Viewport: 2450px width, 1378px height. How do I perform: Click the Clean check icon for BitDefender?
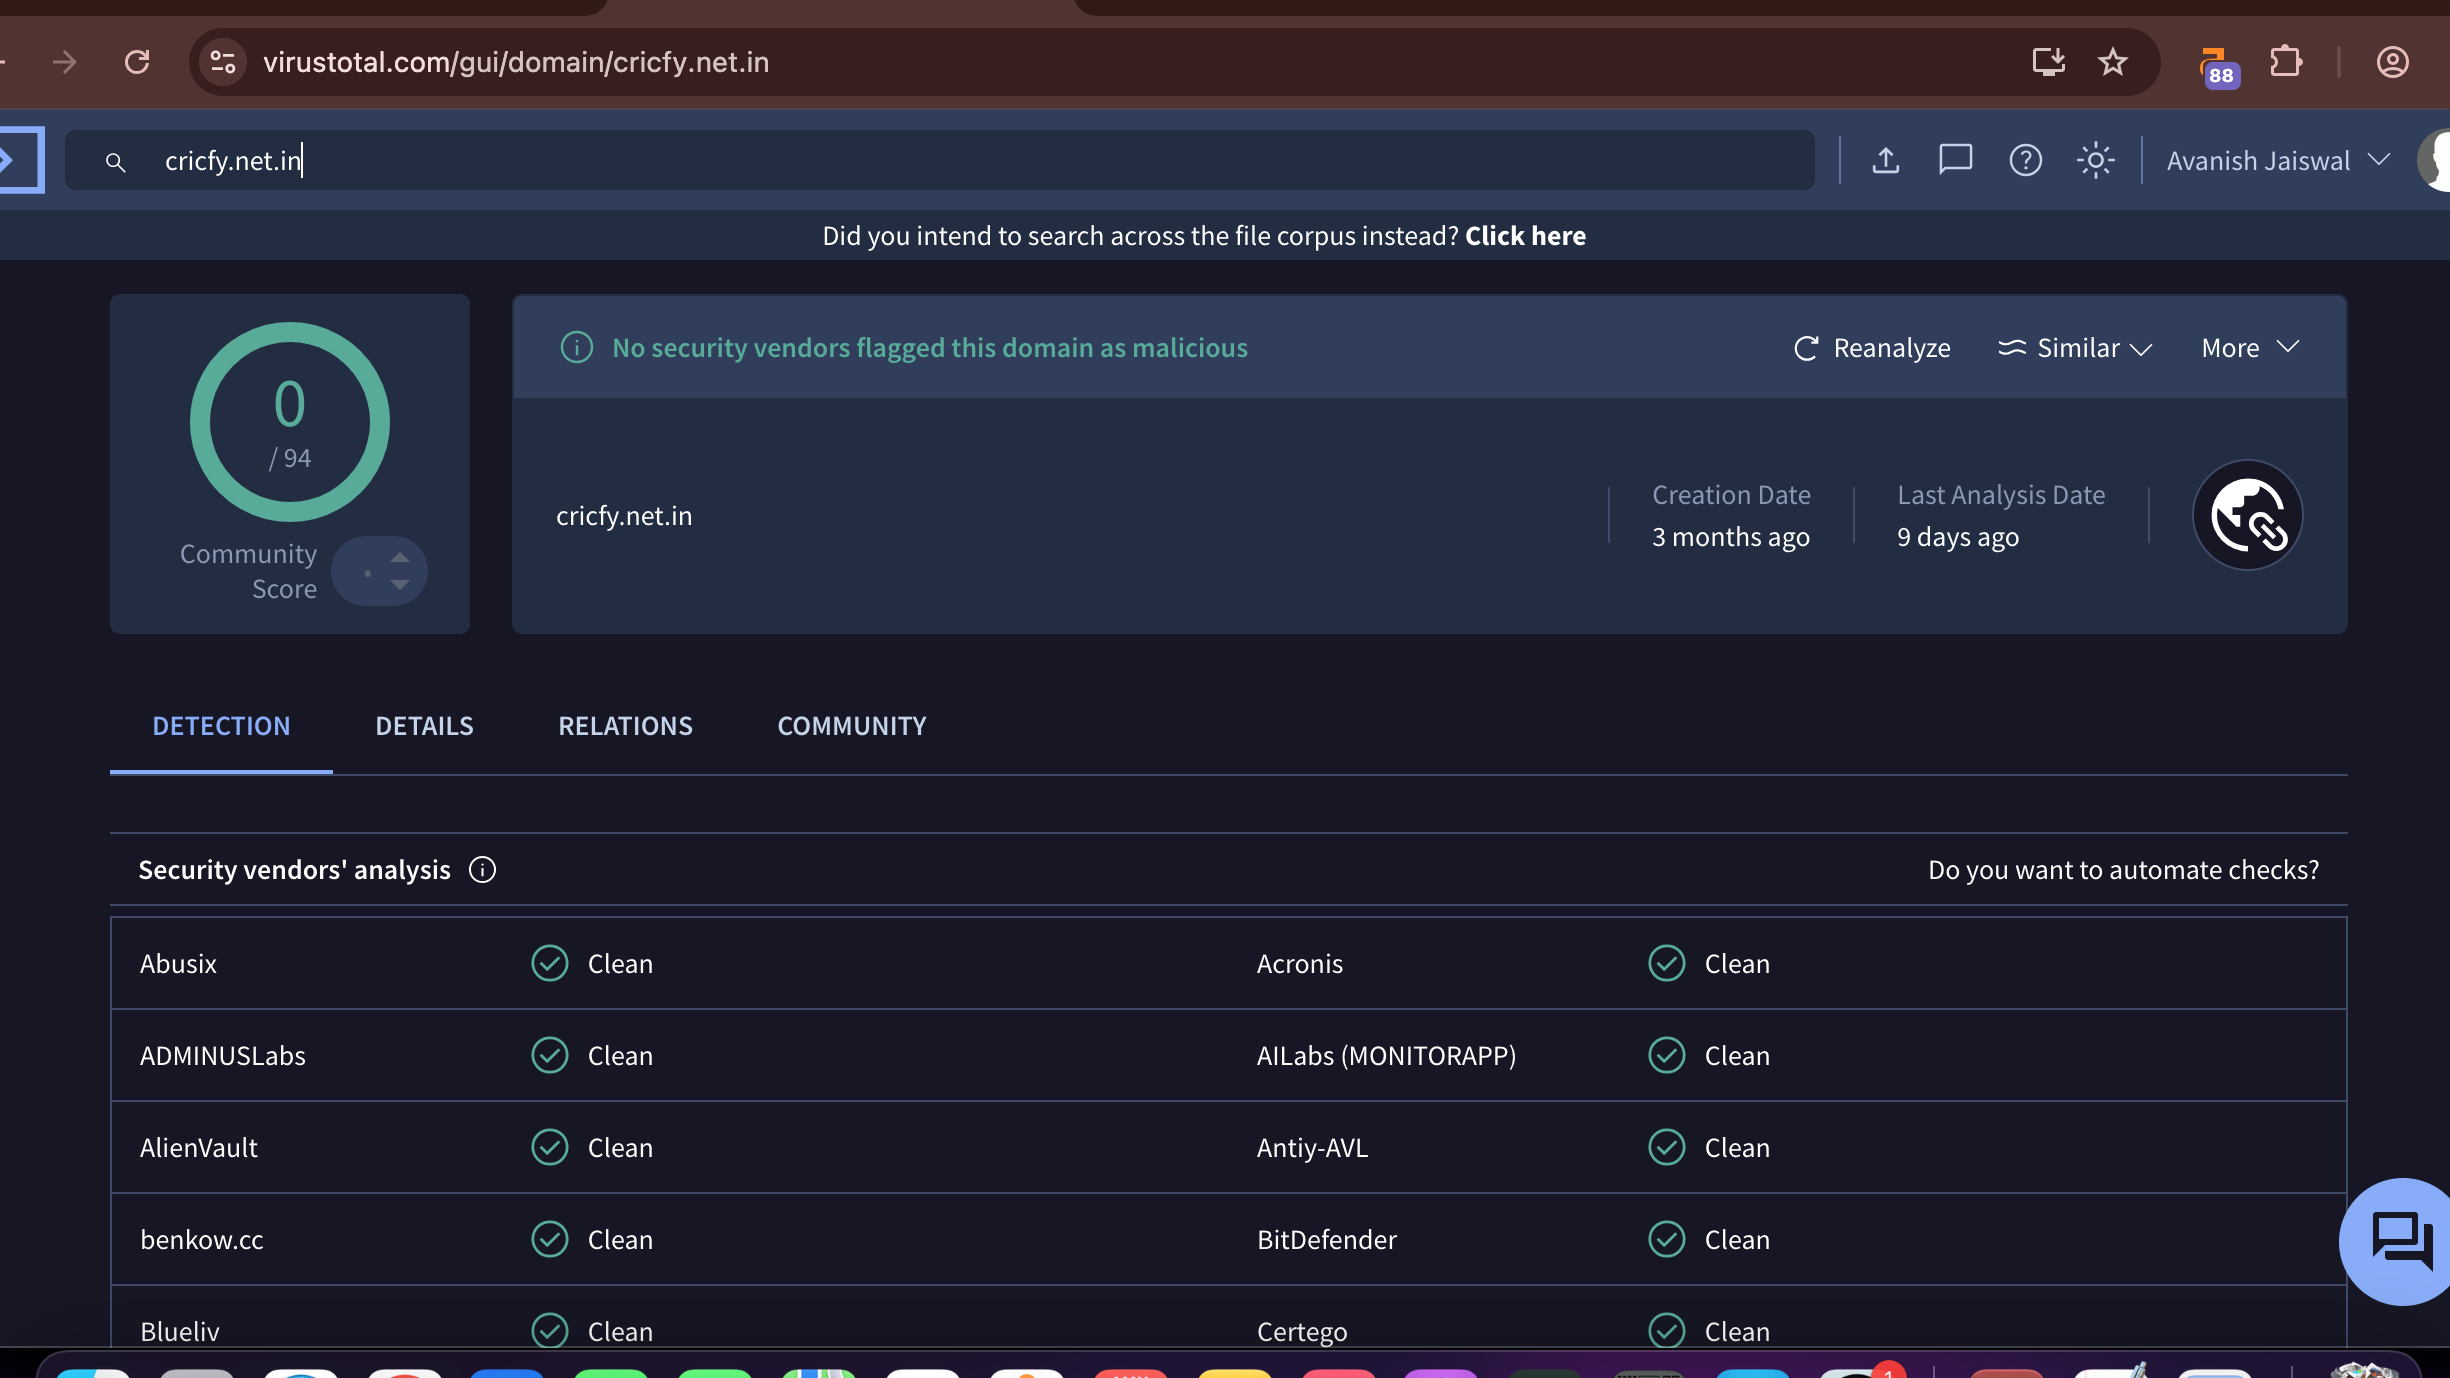click(x=1666, y=1240)
